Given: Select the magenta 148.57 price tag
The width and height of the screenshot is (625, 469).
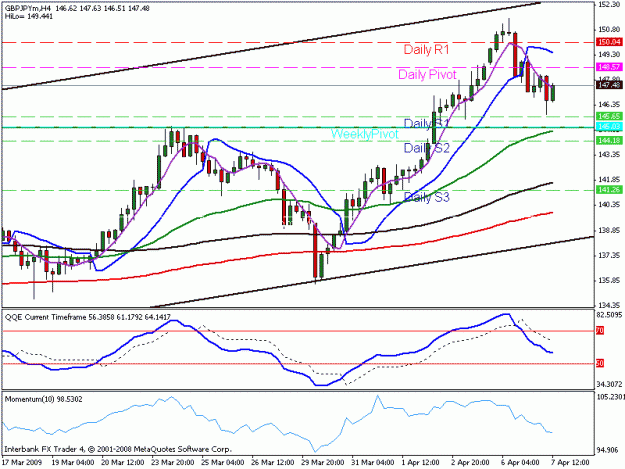Looking at the screenshot, I should click(609, 67).
